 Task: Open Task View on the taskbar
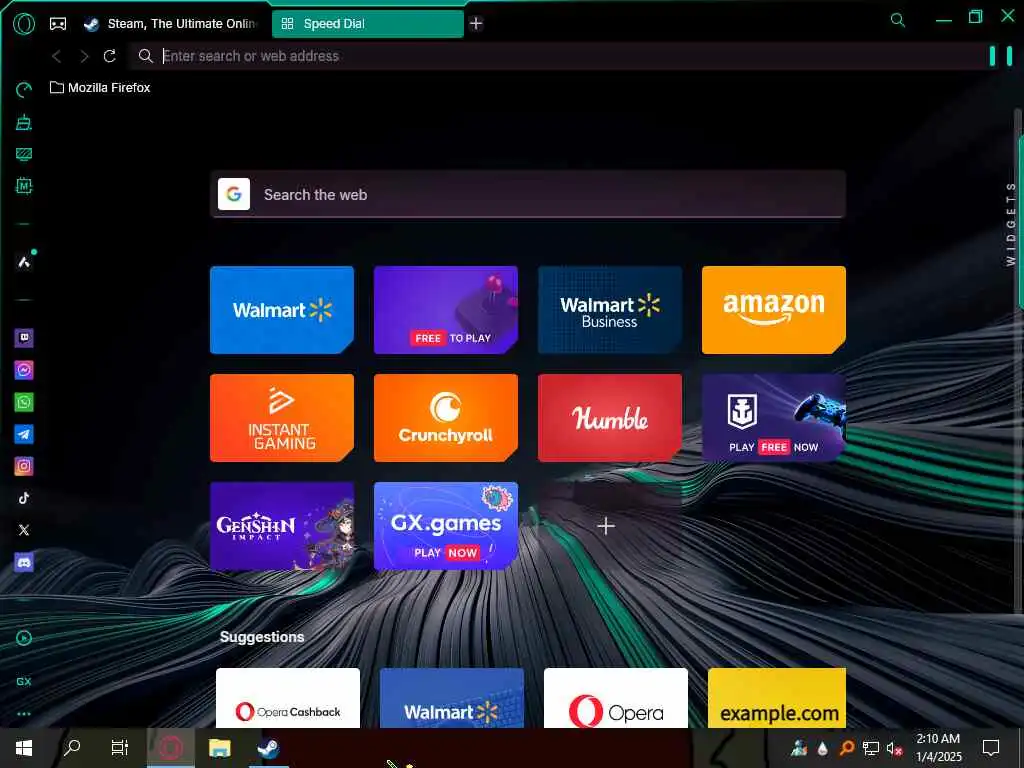(x=120, y=747)
